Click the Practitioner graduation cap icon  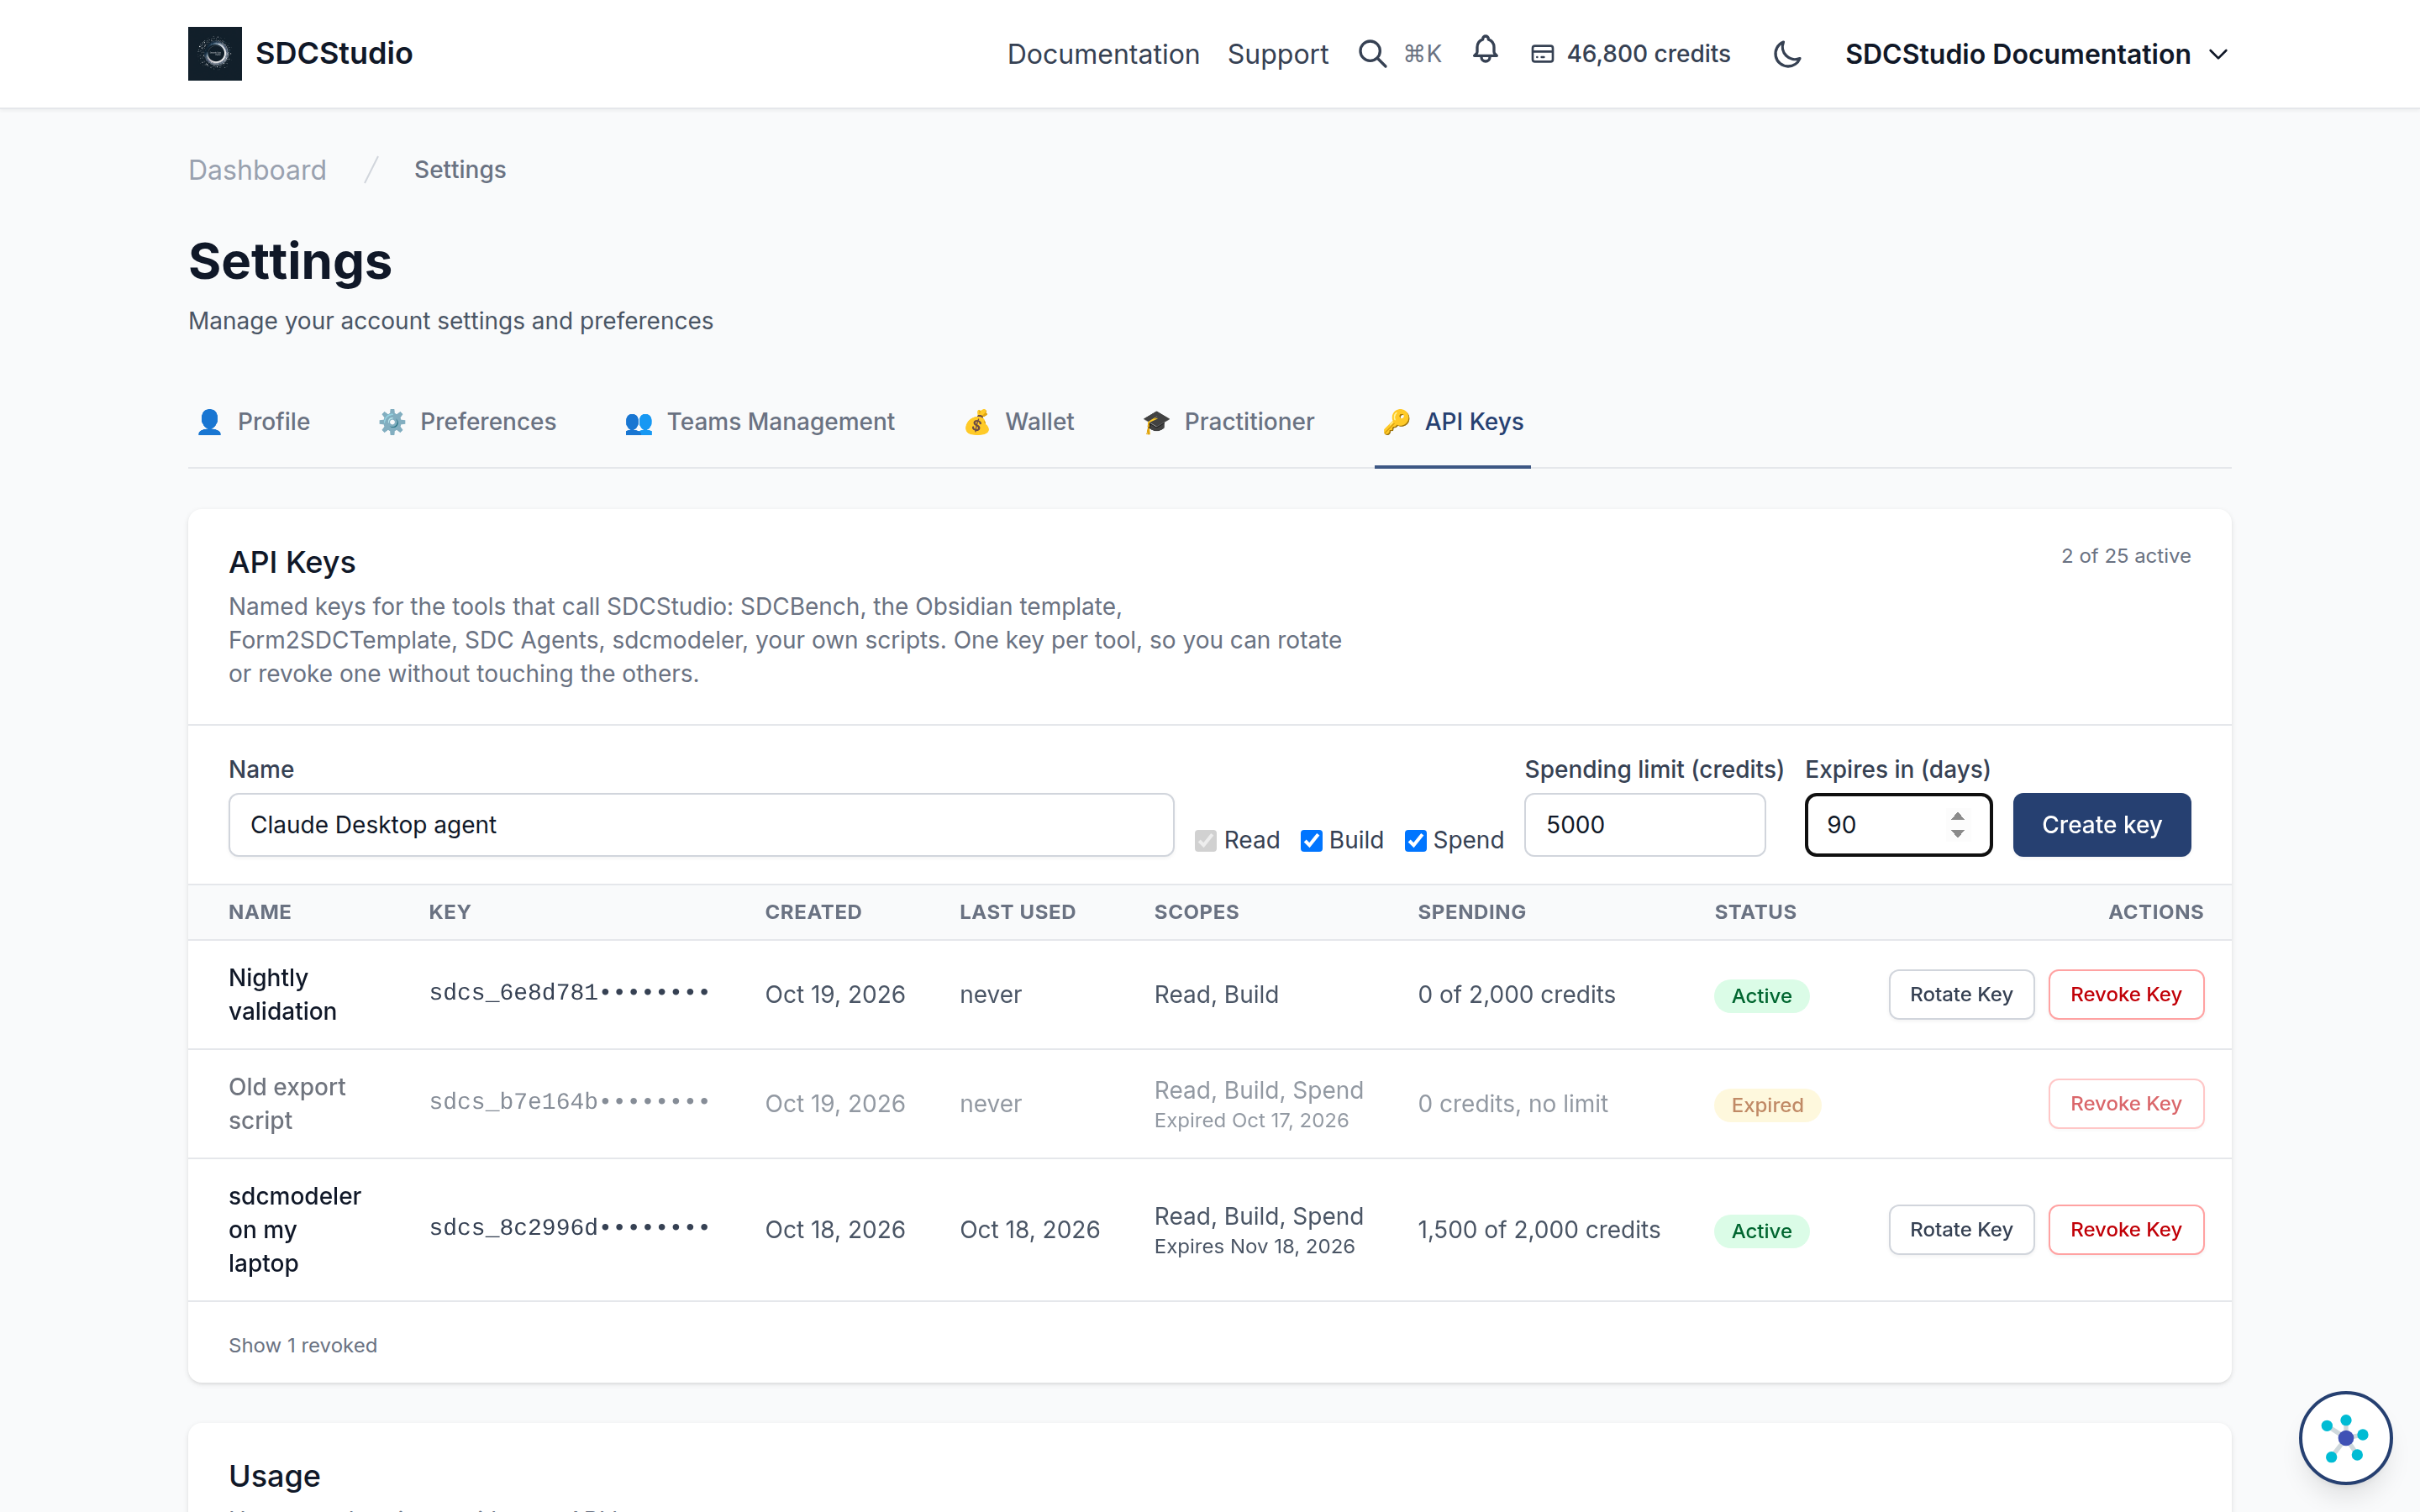[x=1156, y=422]
